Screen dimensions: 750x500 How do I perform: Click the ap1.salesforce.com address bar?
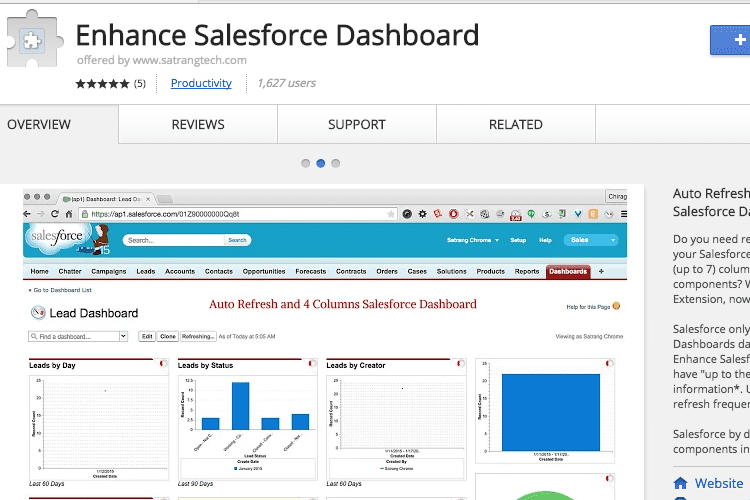238,214
